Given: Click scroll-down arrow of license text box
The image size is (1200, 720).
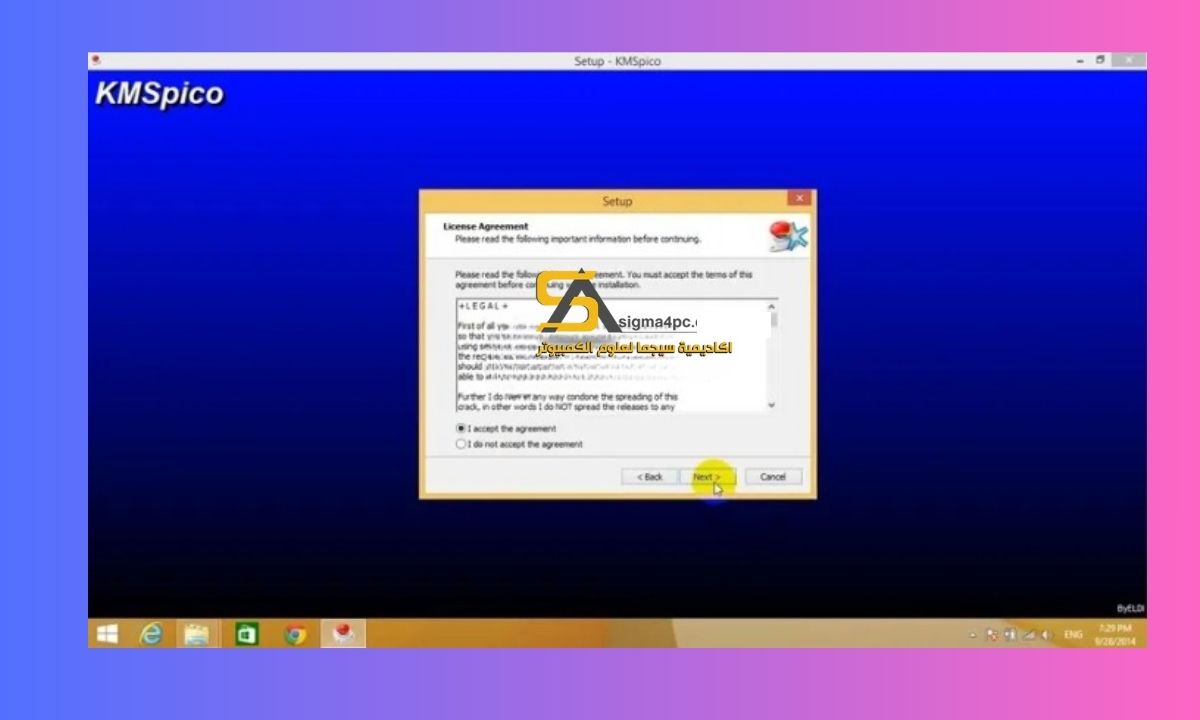Looking at the screenshot, I should [771, 405].
